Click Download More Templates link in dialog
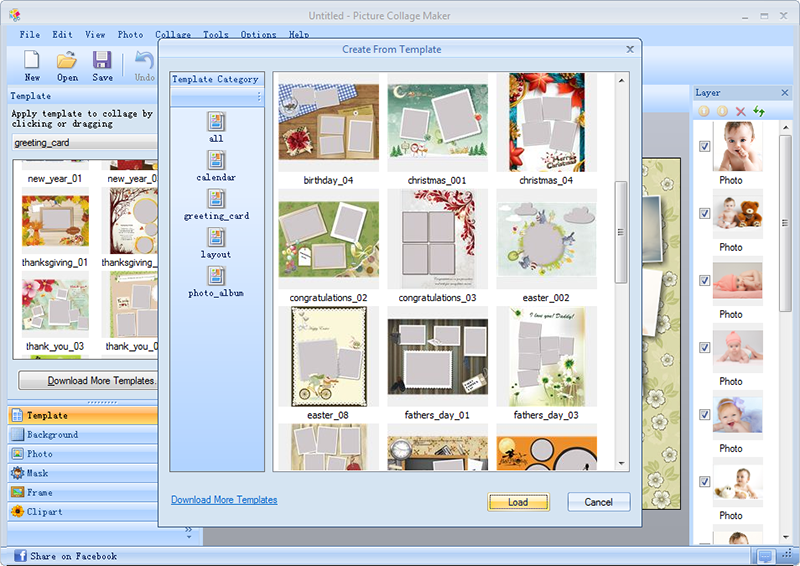This screenshot has height=566, width=800. tap(224, 500)
